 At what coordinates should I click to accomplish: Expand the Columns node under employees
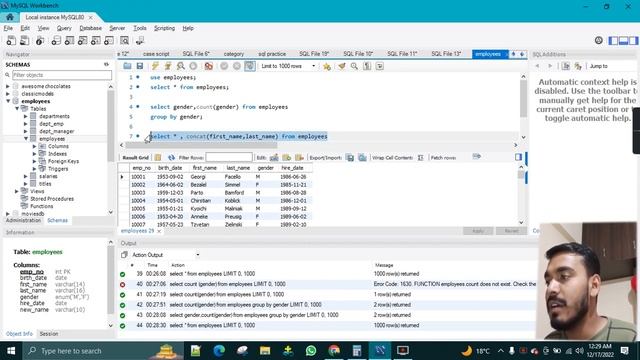click(35, 146)
